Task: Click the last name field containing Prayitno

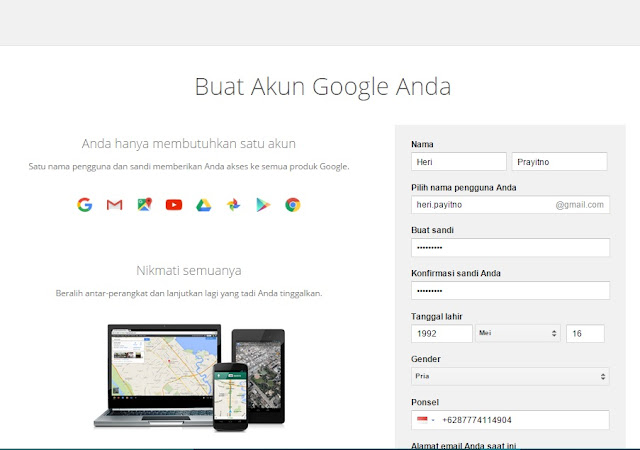Action: [560, 162]
